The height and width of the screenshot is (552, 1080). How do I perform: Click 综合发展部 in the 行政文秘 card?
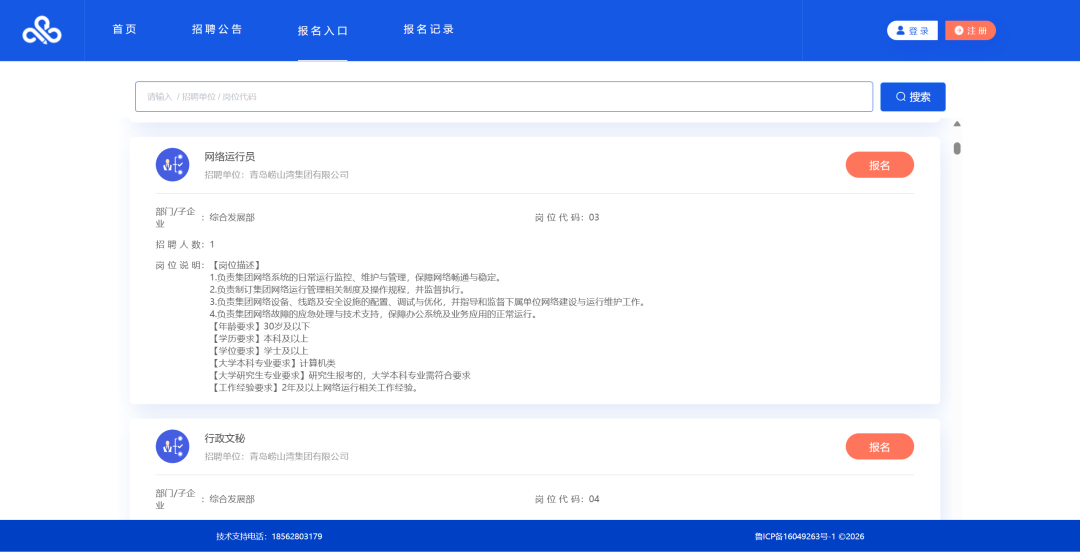point(232,499)
